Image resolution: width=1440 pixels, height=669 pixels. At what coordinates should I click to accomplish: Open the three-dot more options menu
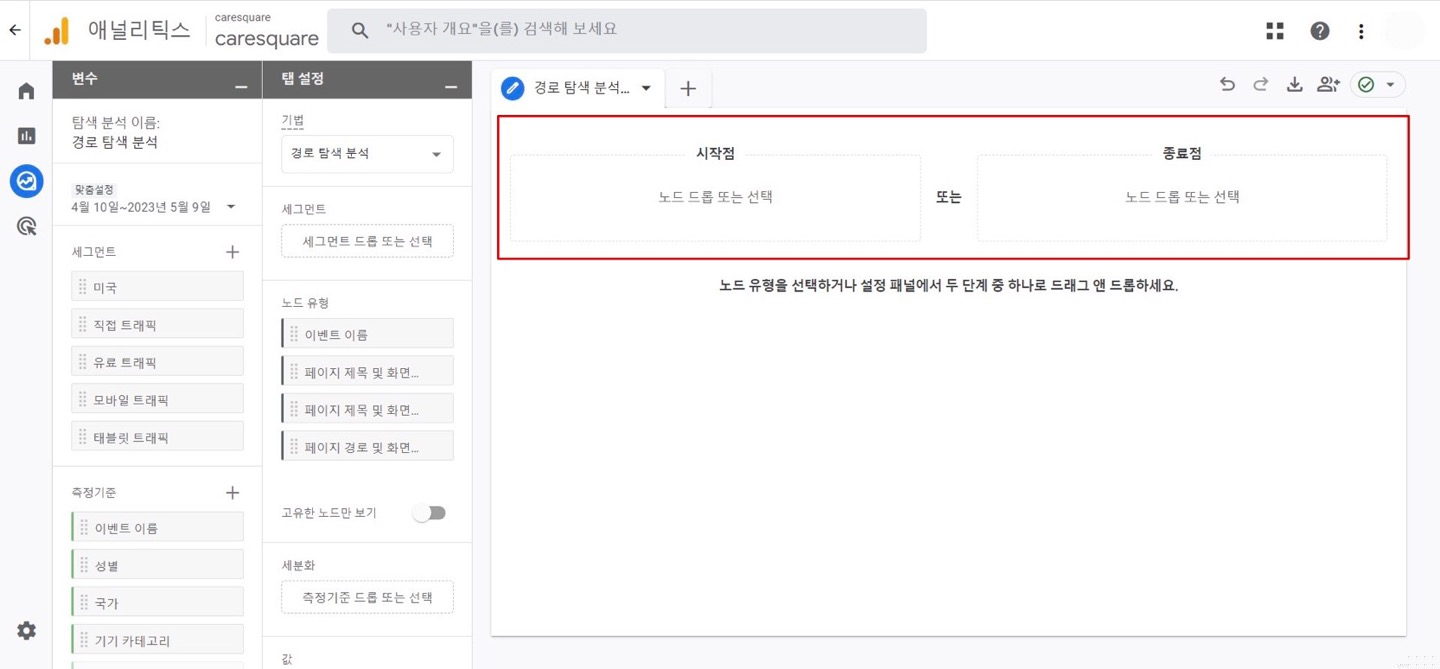(1361, 31)
